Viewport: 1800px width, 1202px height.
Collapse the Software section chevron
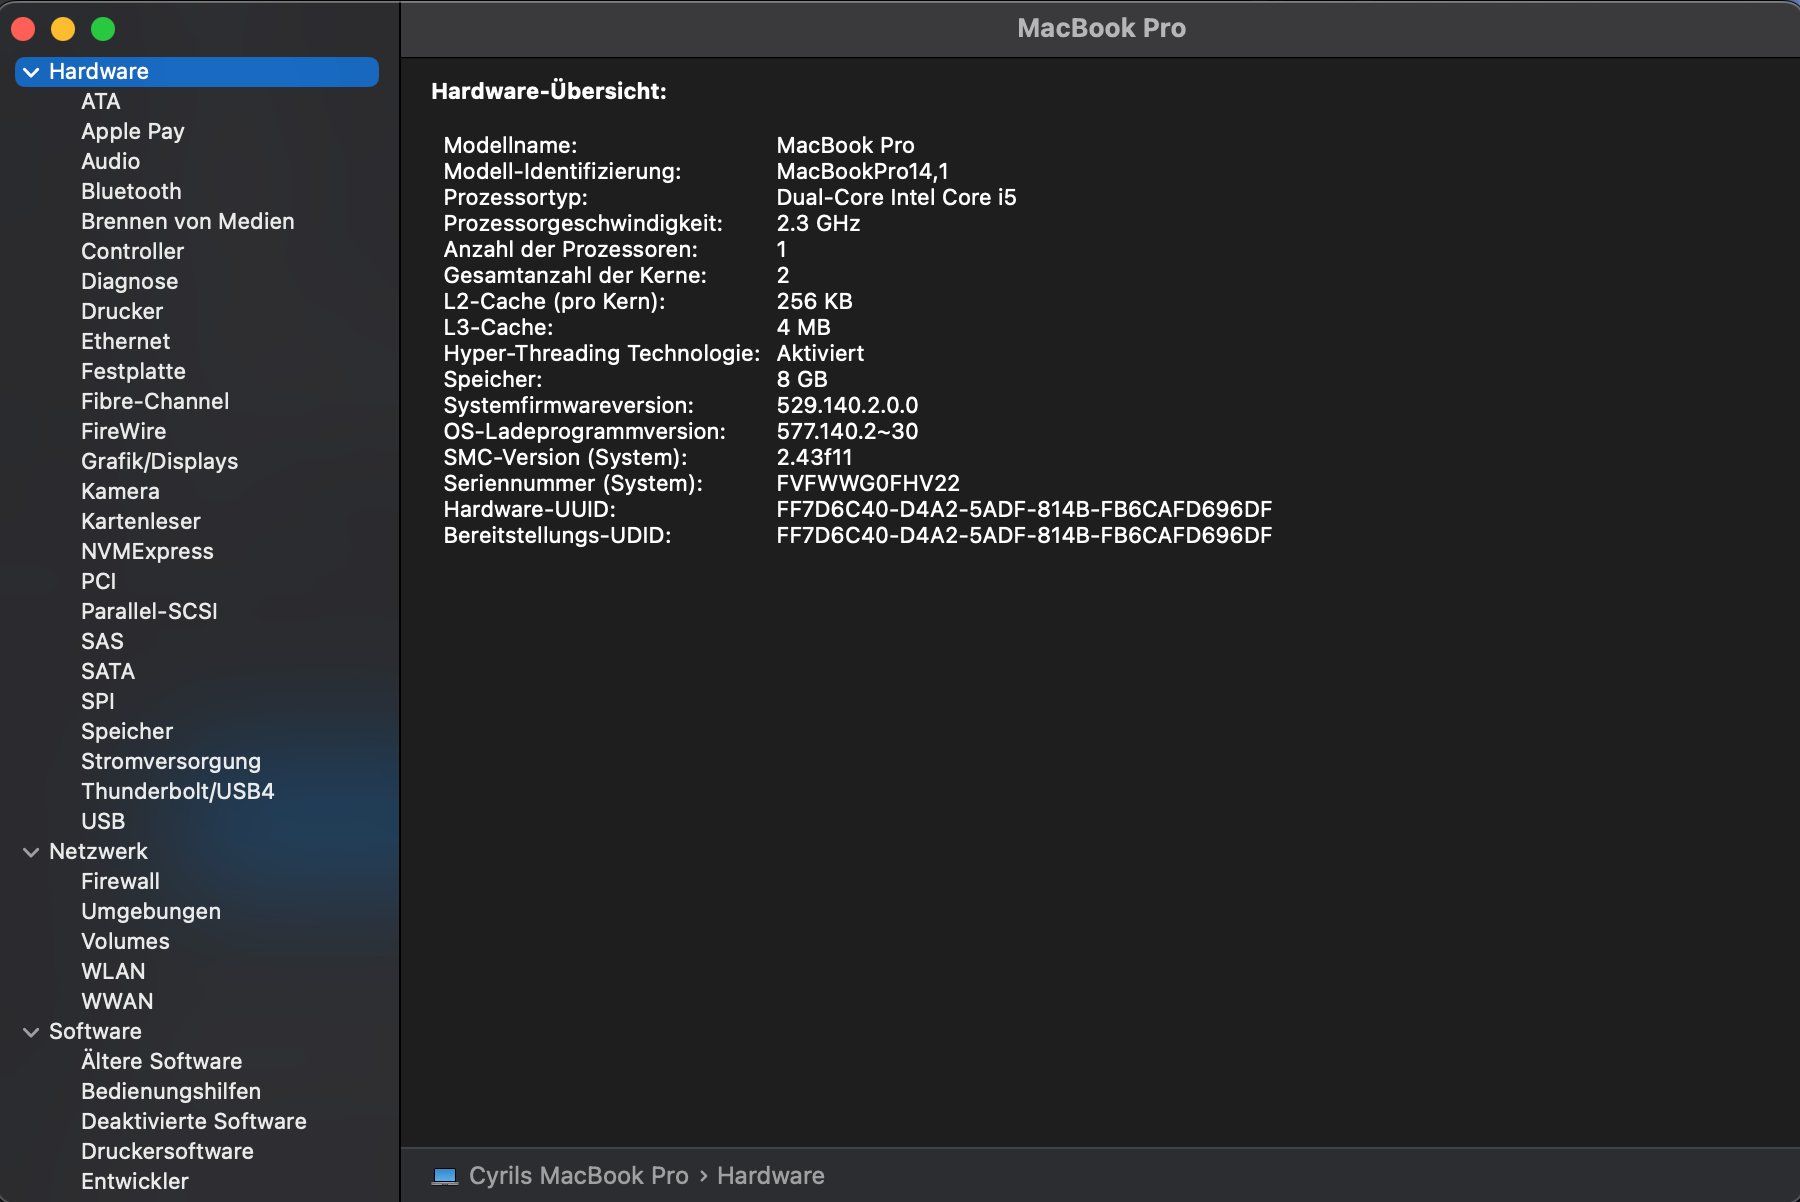click(x=31, y=1032)
